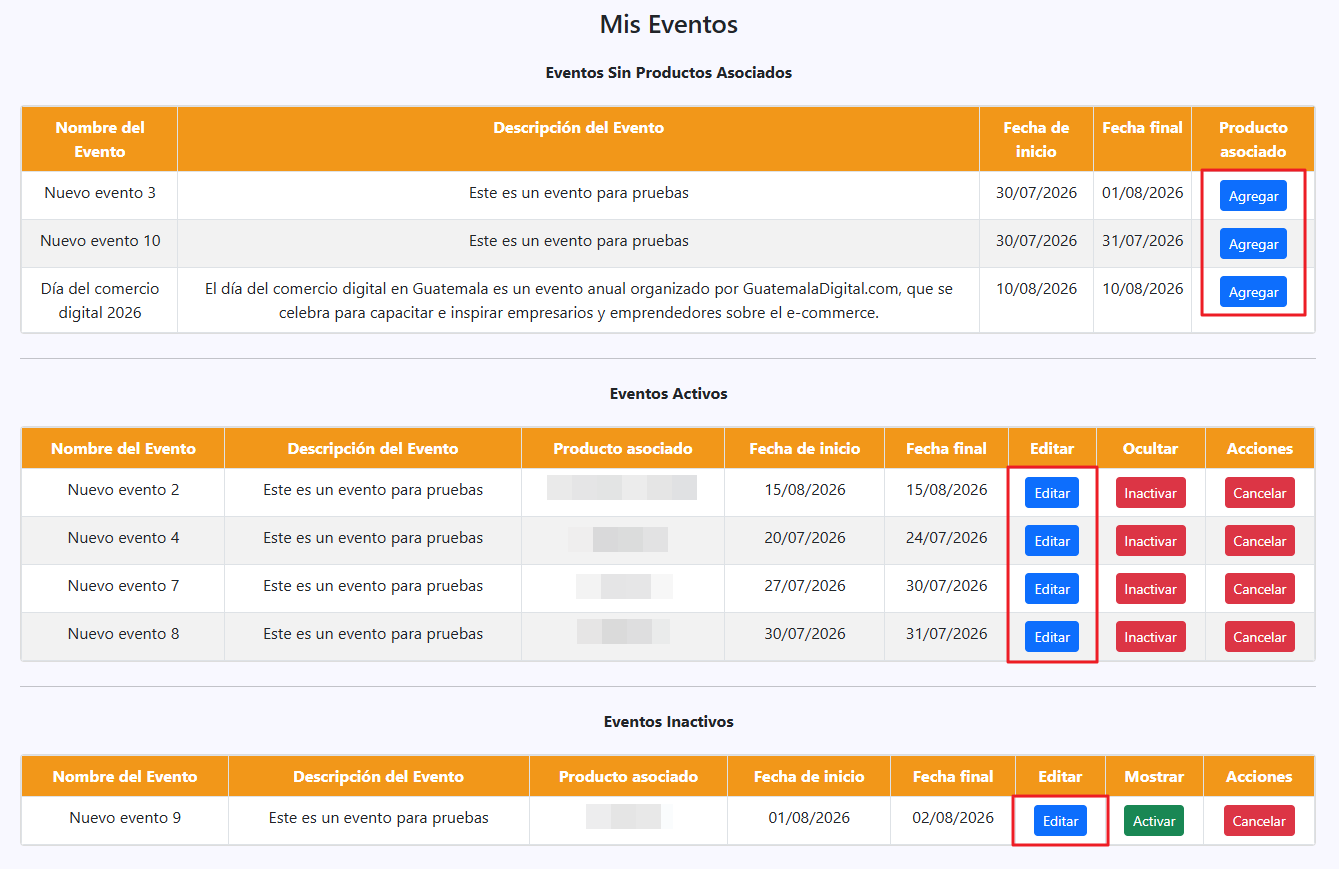
Task: Cancel Nuevo evento 4
Action: point(1259,541)
